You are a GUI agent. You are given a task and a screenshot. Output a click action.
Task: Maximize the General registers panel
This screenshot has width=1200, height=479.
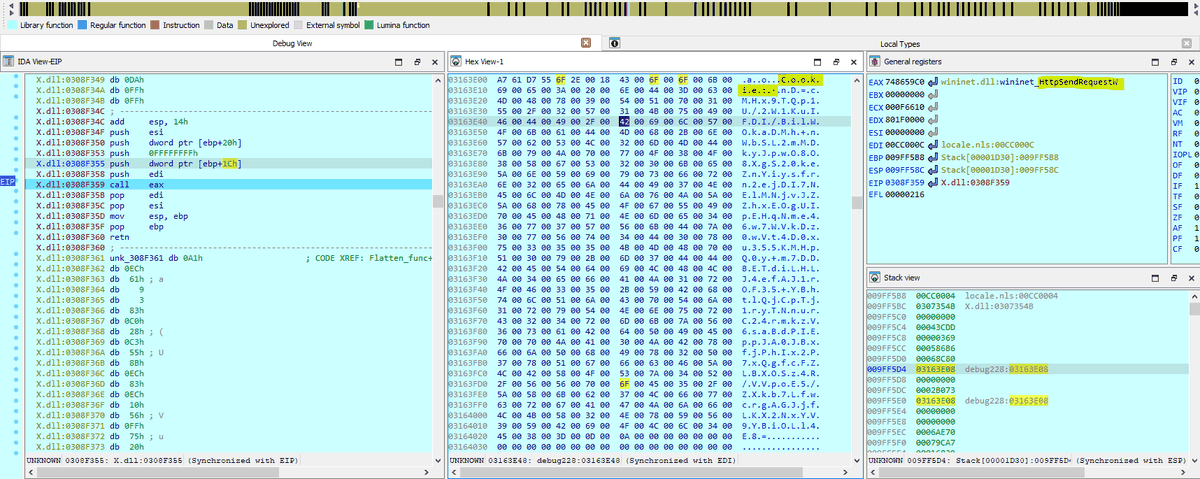point(1154,62)
